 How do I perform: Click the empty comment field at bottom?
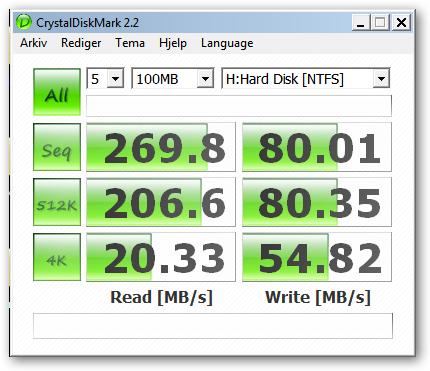click(213, 326)
